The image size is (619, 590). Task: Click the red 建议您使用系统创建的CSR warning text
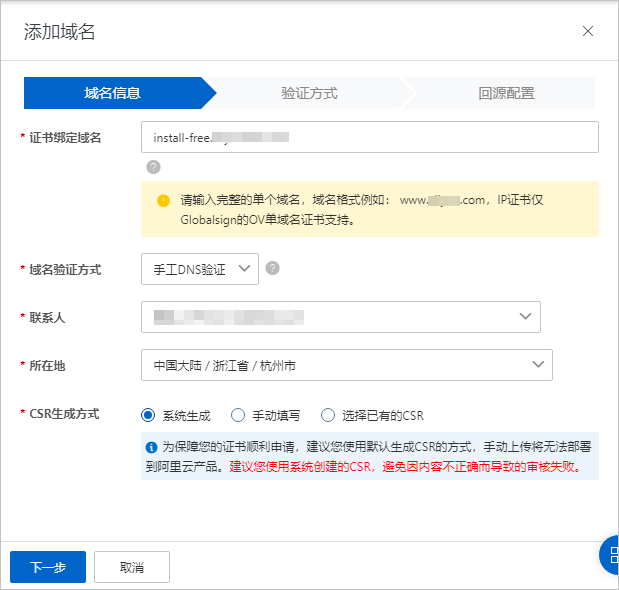(x=405, y=467)
